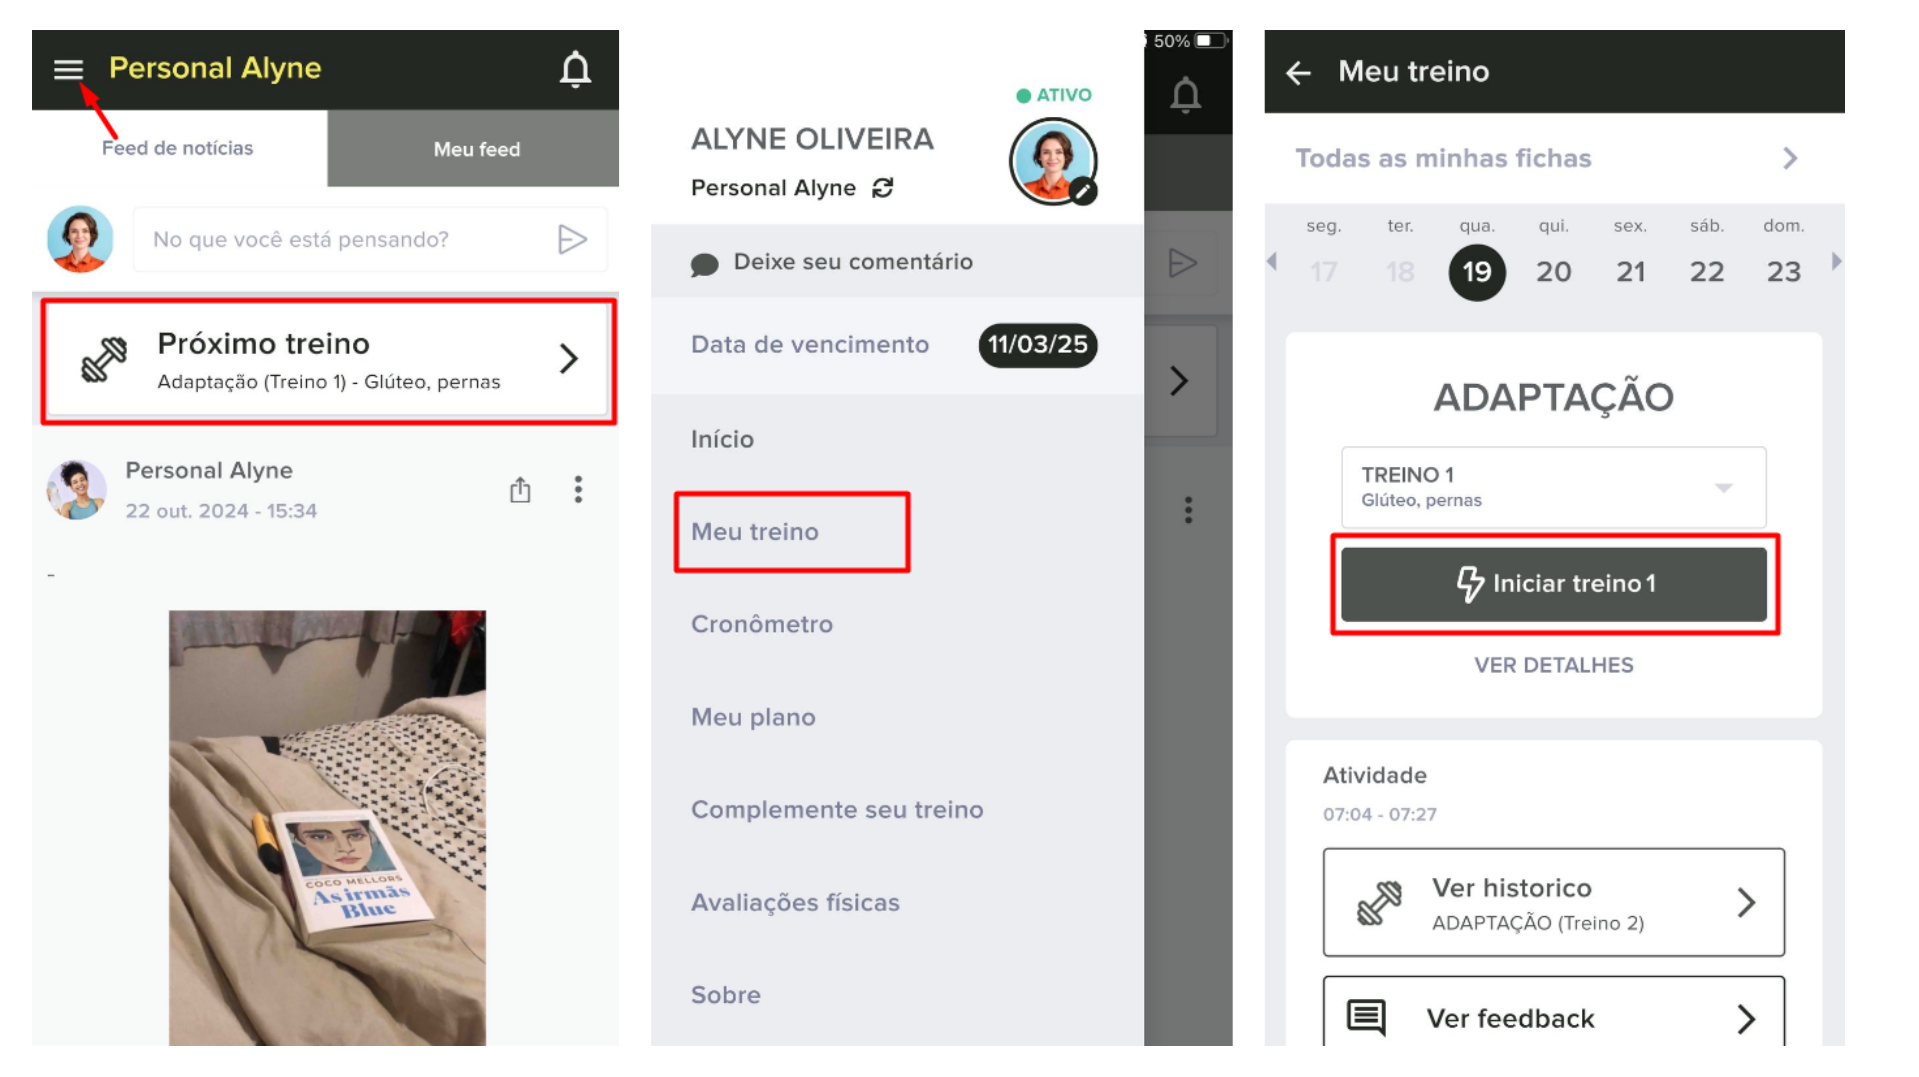Open the hamburger menu beside Personal Alyne
Viewport: 1919px width, 1077px height.
(68, 69)
